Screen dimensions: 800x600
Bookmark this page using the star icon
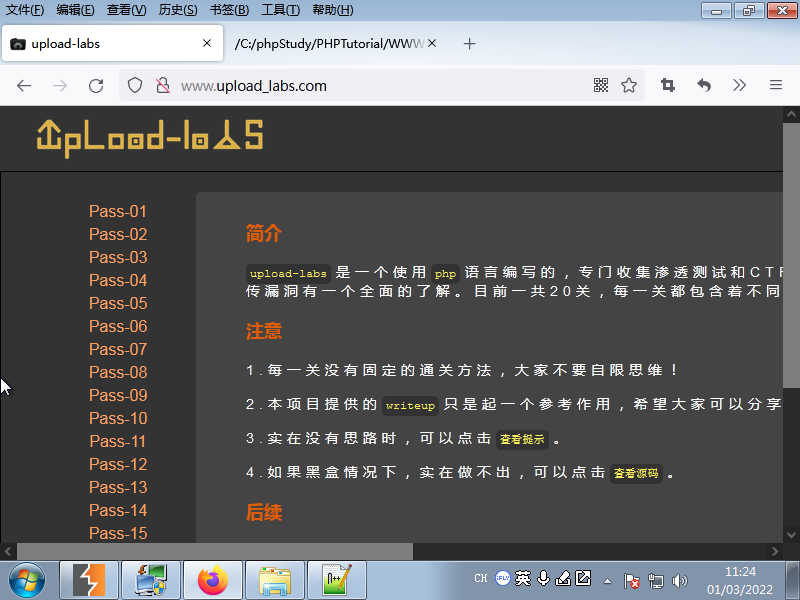629,86
